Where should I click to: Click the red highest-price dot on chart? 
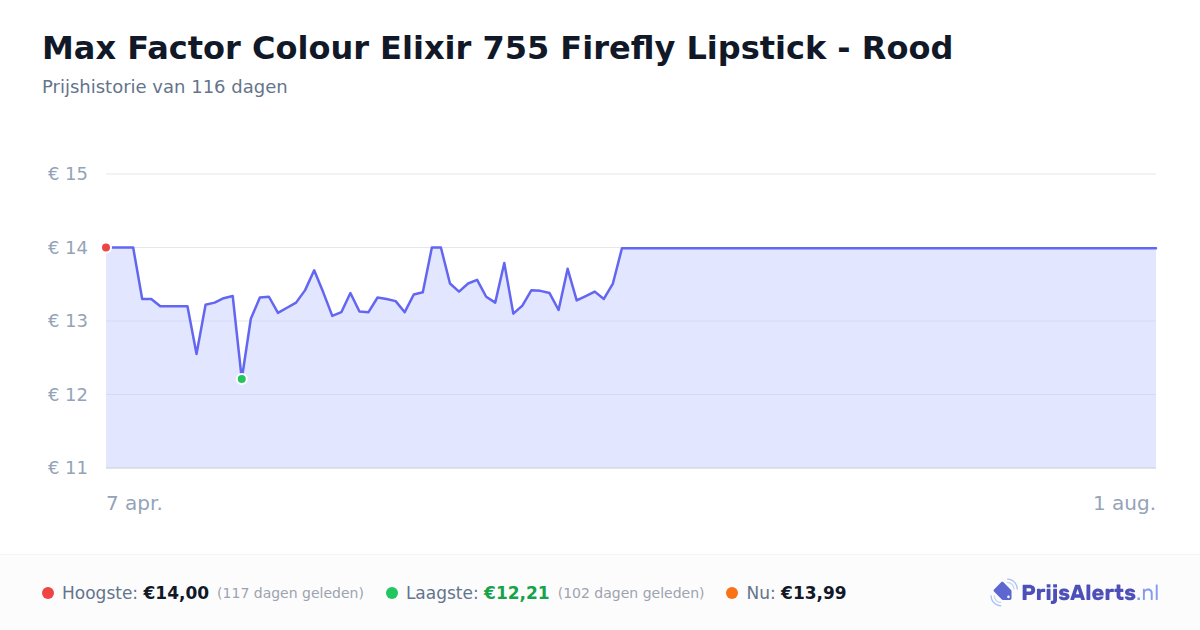tap(106, 248)
